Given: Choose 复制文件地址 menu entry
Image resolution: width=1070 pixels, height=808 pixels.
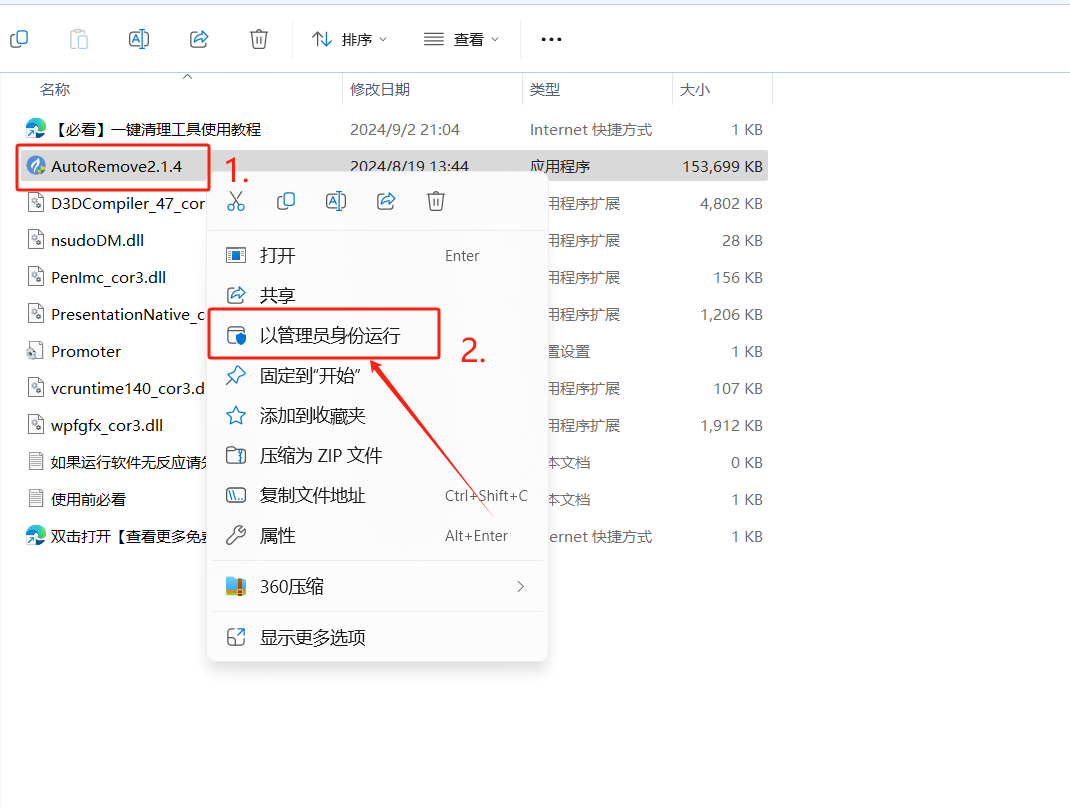Looking at the screenshot, I should [x=377, y=495].
